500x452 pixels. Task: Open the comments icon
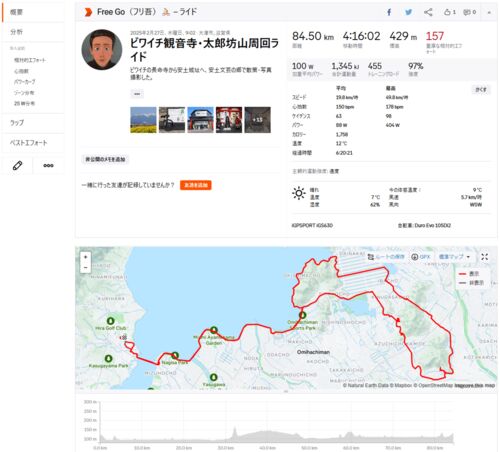(469, 12)
